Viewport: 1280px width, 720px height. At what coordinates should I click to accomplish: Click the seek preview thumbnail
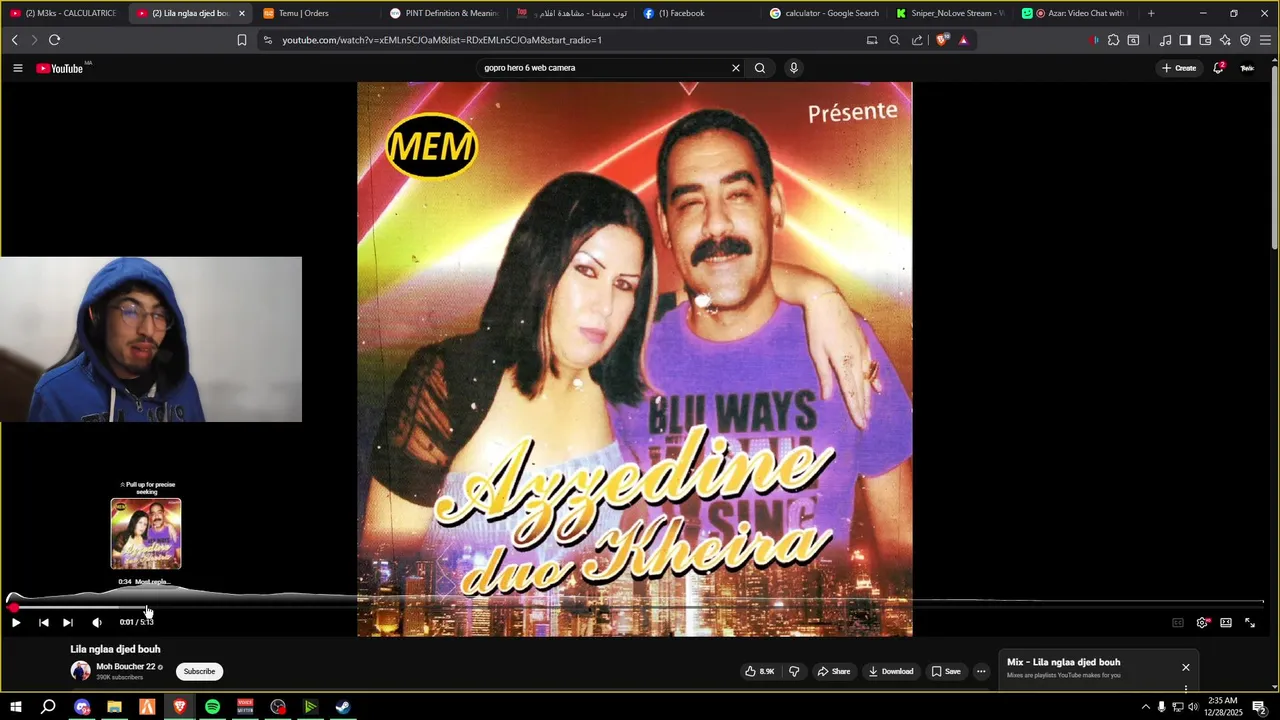pos(146,534)
